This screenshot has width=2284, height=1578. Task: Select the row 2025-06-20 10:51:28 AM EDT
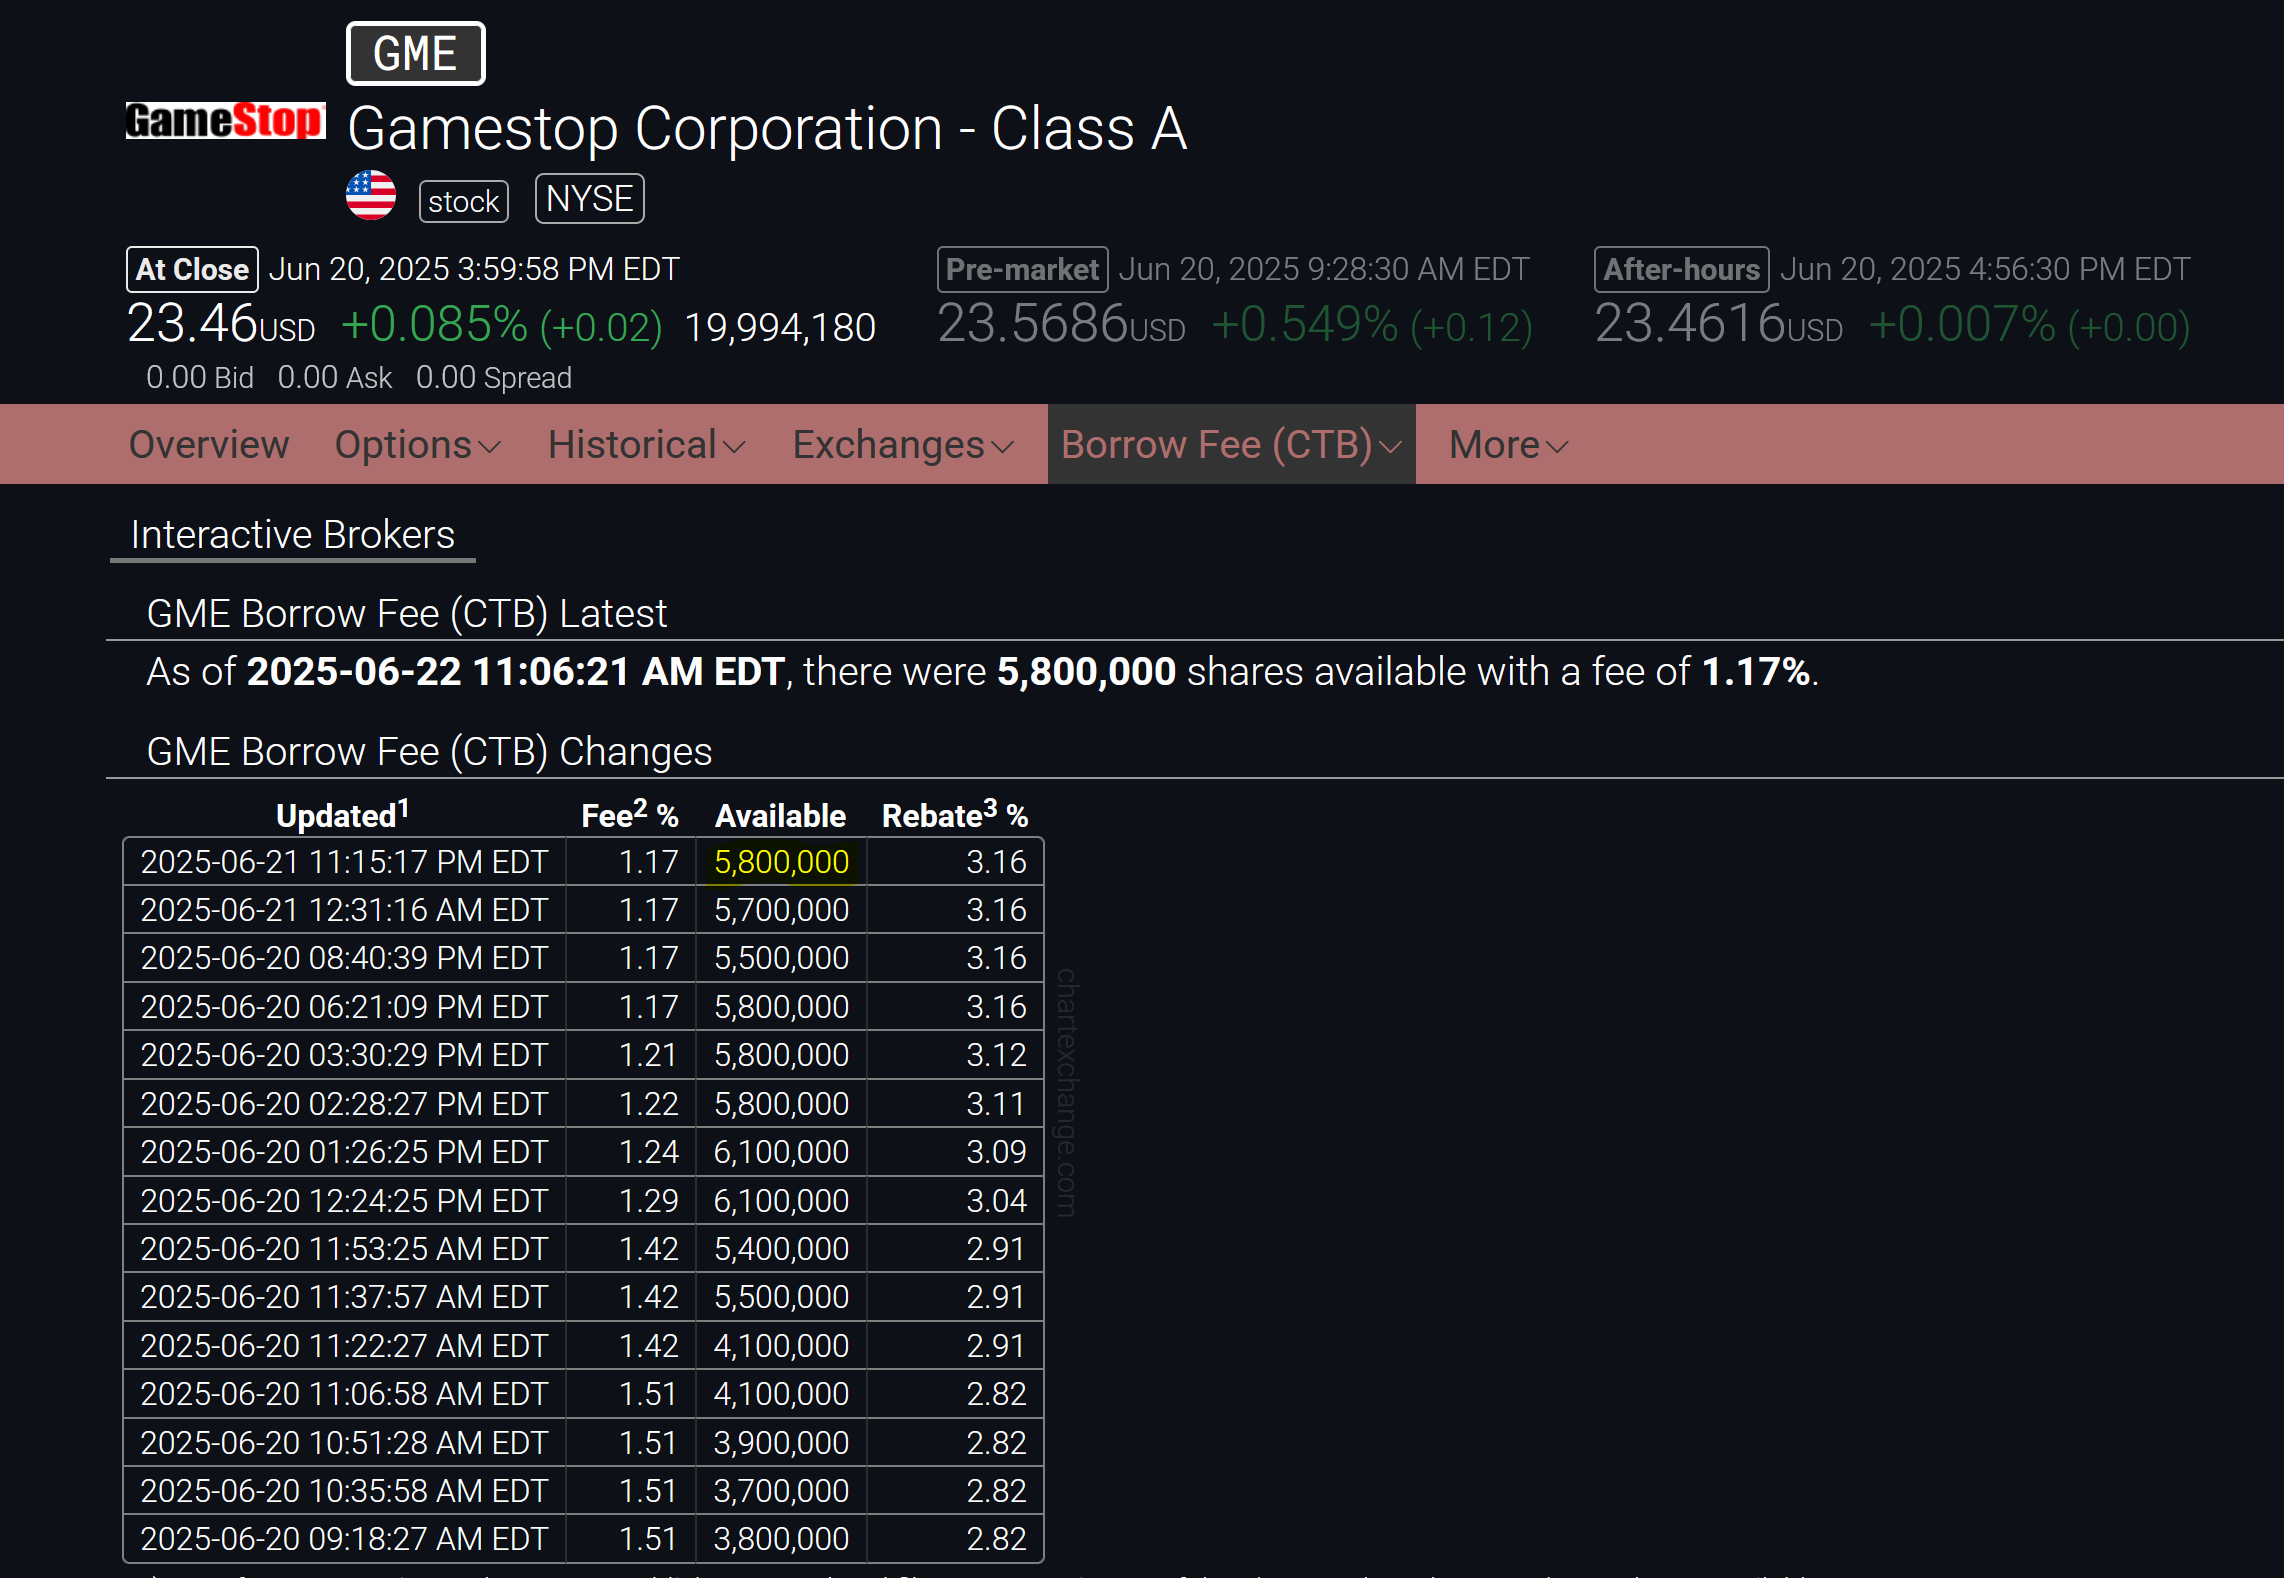[583, 1443]
